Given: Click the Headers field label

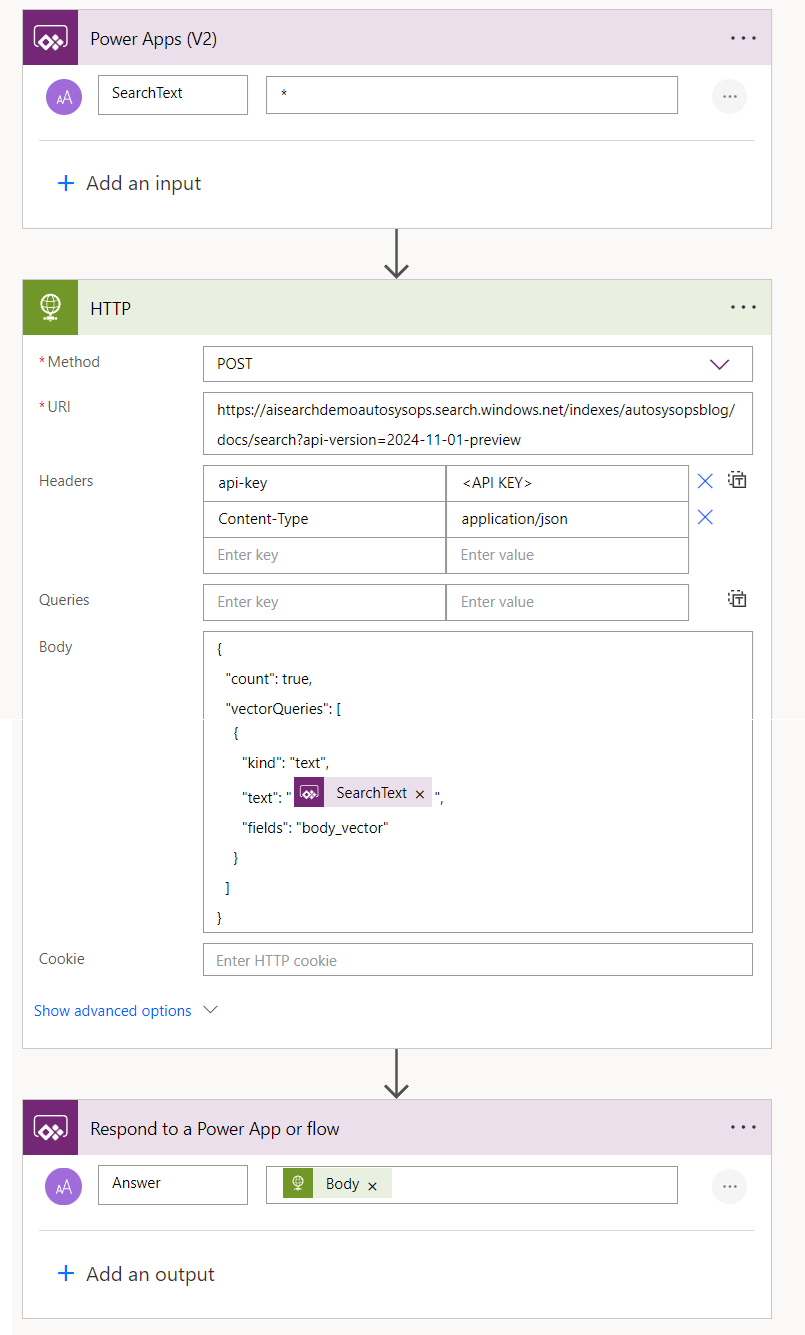Looking at the screenshot, I should 66,481.
